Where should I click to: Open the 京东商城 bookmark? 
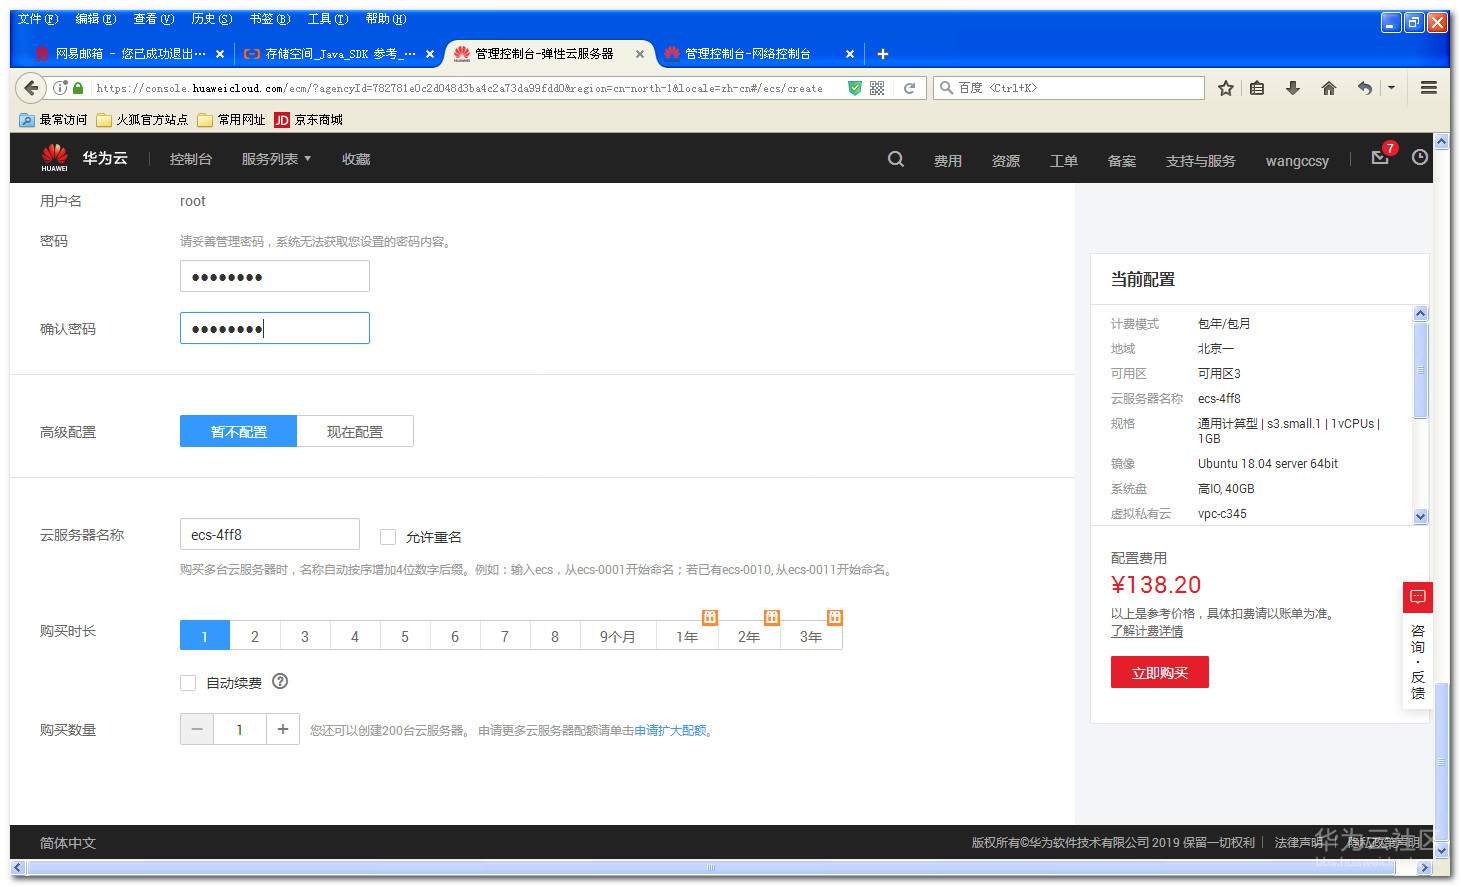click(309, 120)
